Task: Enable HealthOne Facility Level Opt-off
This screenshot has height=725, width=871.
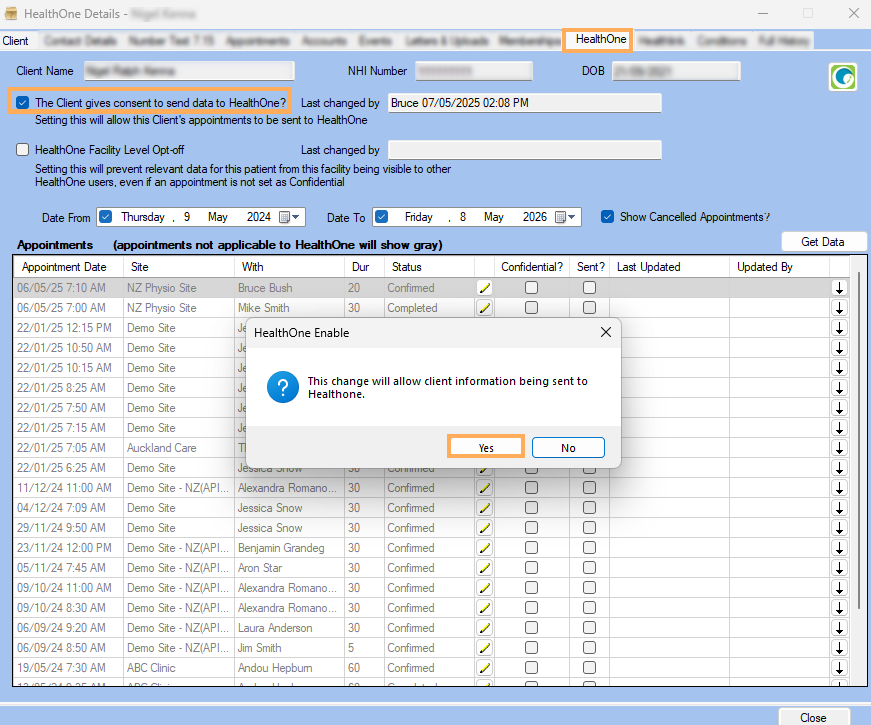Action: click(x=23, y=149)
